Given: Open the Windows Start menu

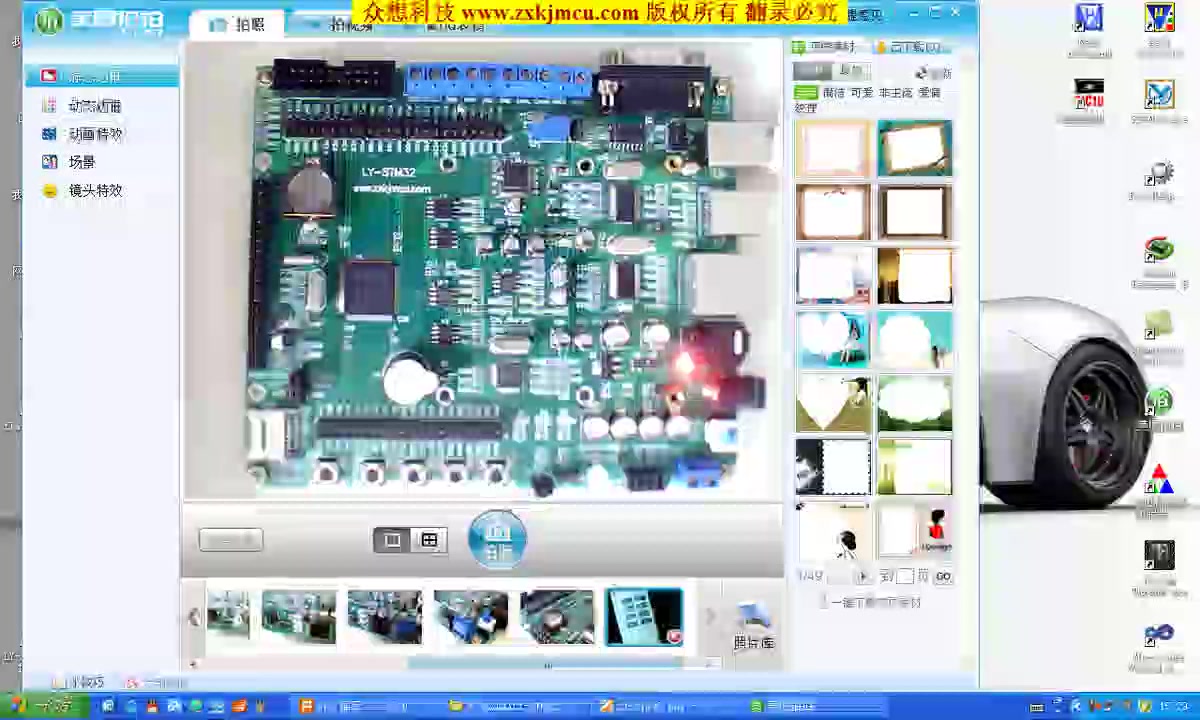Looking at the screenshot, I should point(15,706).
